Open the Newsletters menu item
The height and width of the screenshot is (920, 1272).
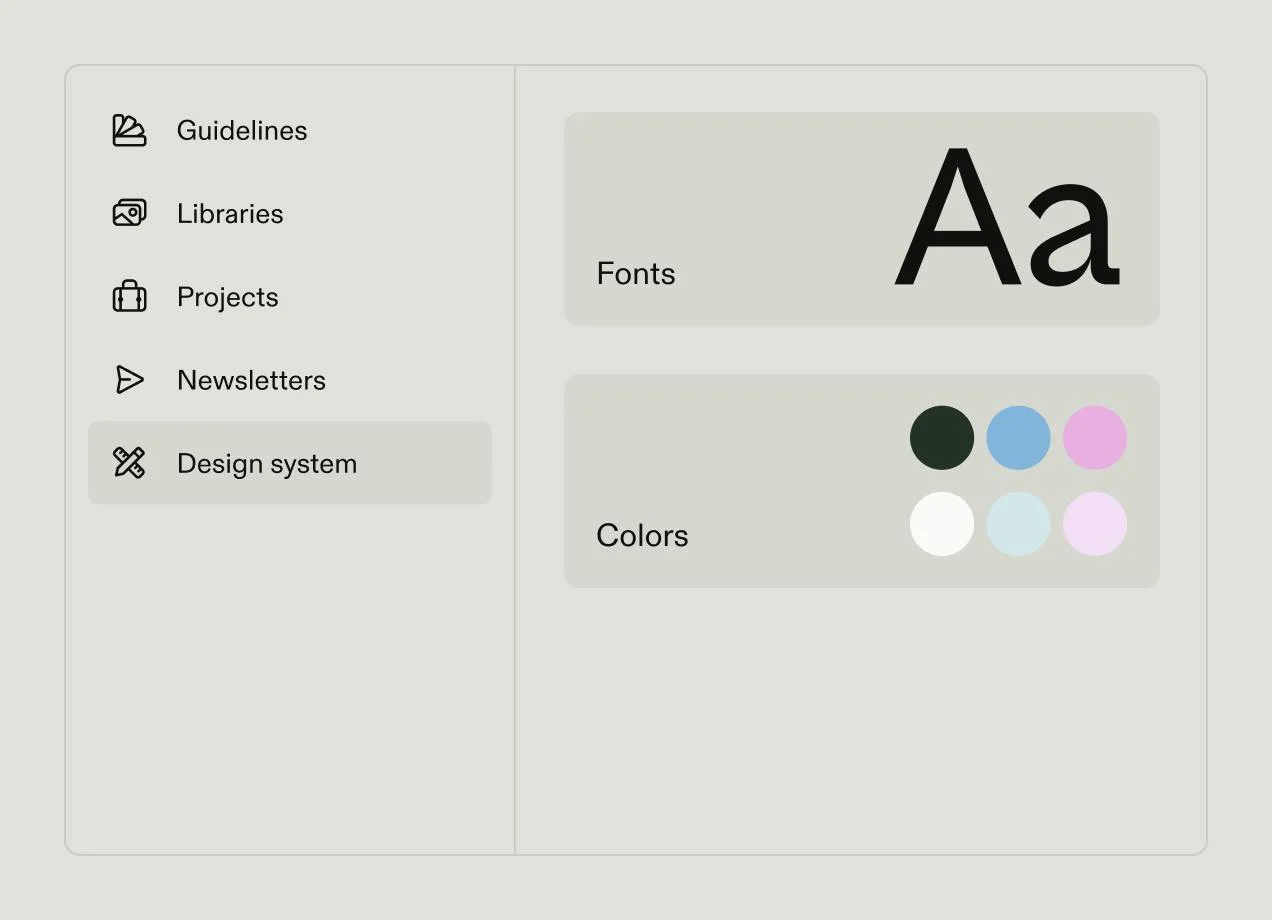pos(290,380)
